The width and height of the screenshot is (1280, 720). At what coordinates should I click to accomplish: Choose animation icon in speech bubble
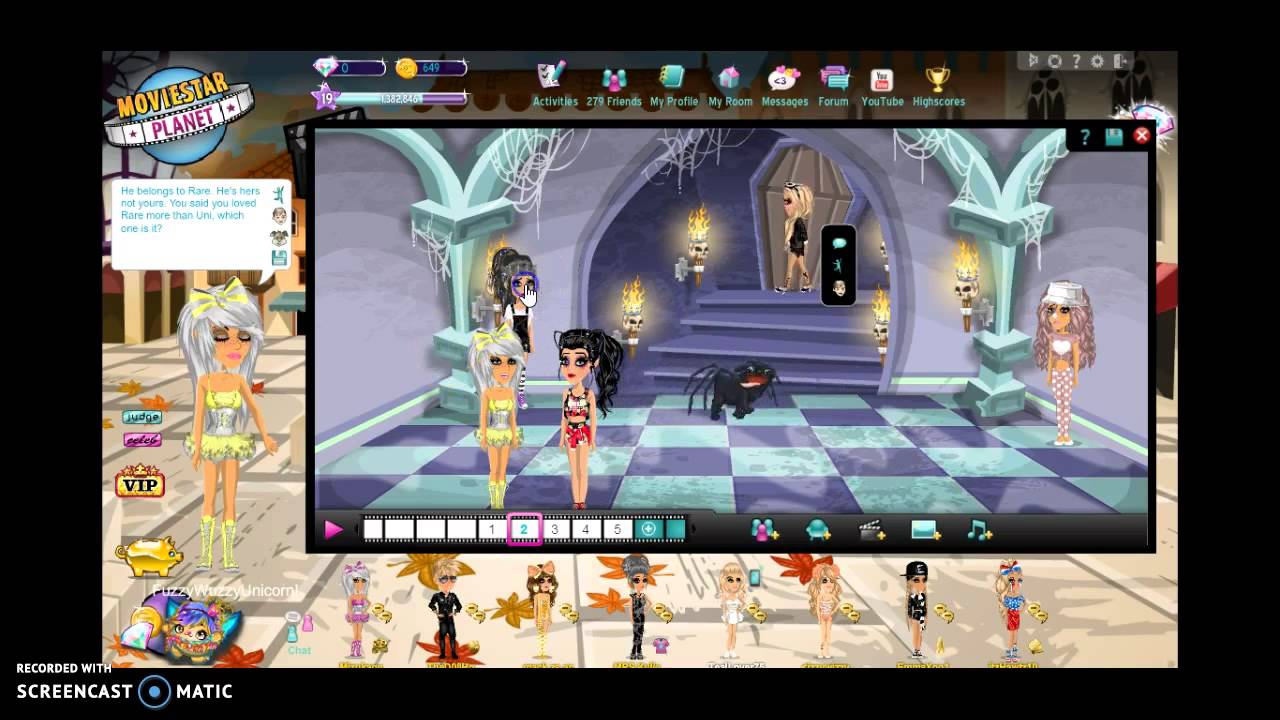coord(279,192)
